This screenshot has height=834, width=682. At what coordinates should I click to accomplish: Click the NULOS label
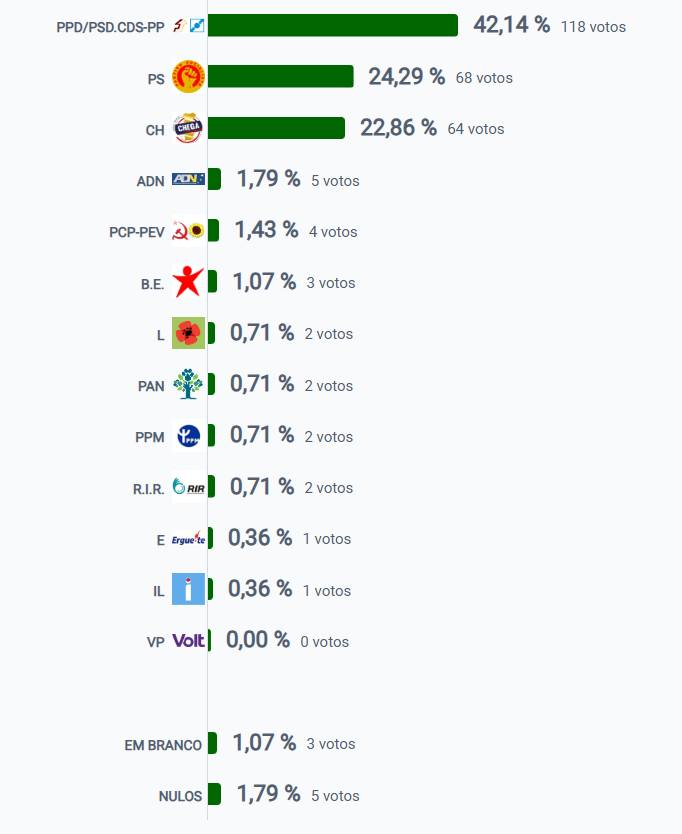[x=180, y=796]
